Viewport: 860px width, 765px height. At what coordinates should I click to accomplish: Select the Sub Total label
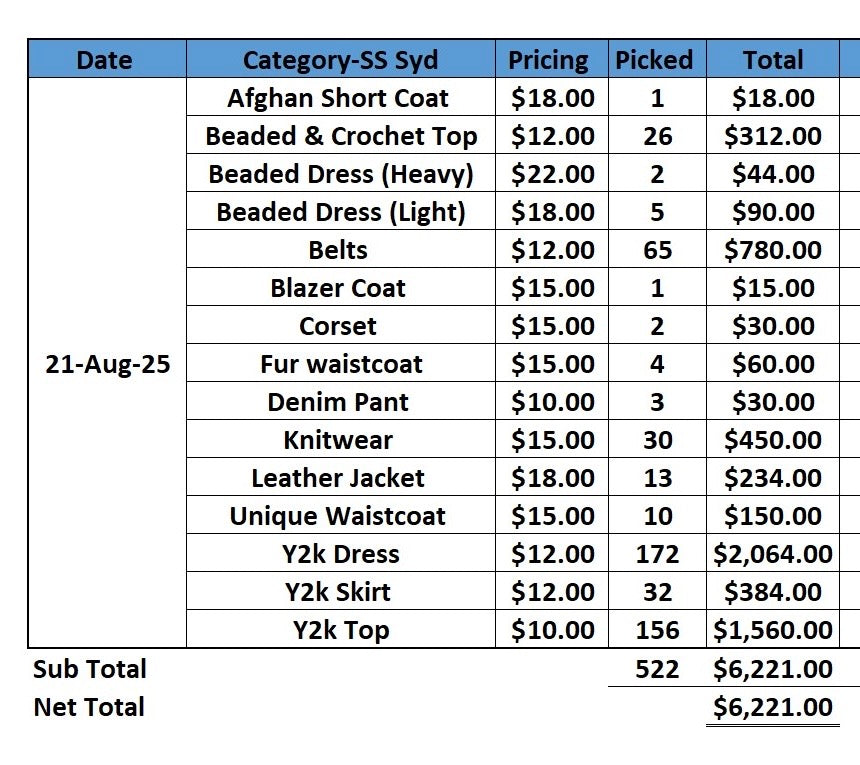point(89,668)
